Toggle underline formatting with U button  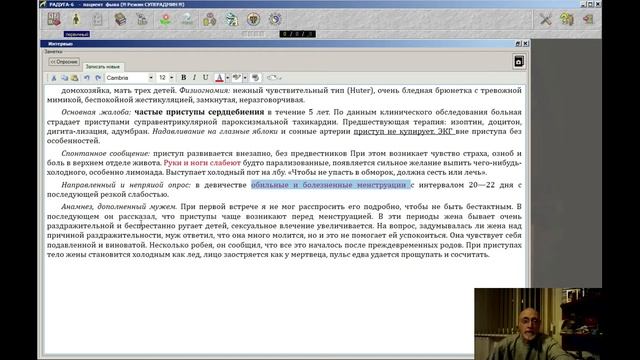point(205,78)
